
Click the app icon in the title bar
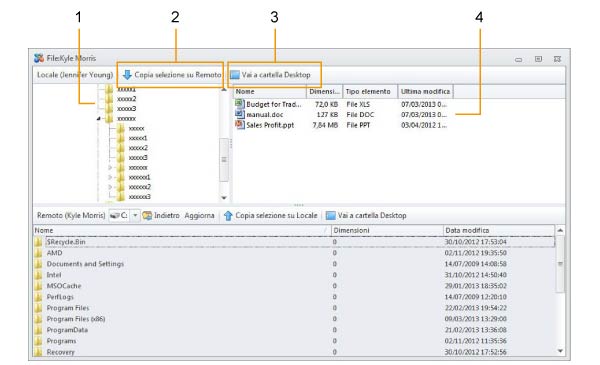(39, 58)
